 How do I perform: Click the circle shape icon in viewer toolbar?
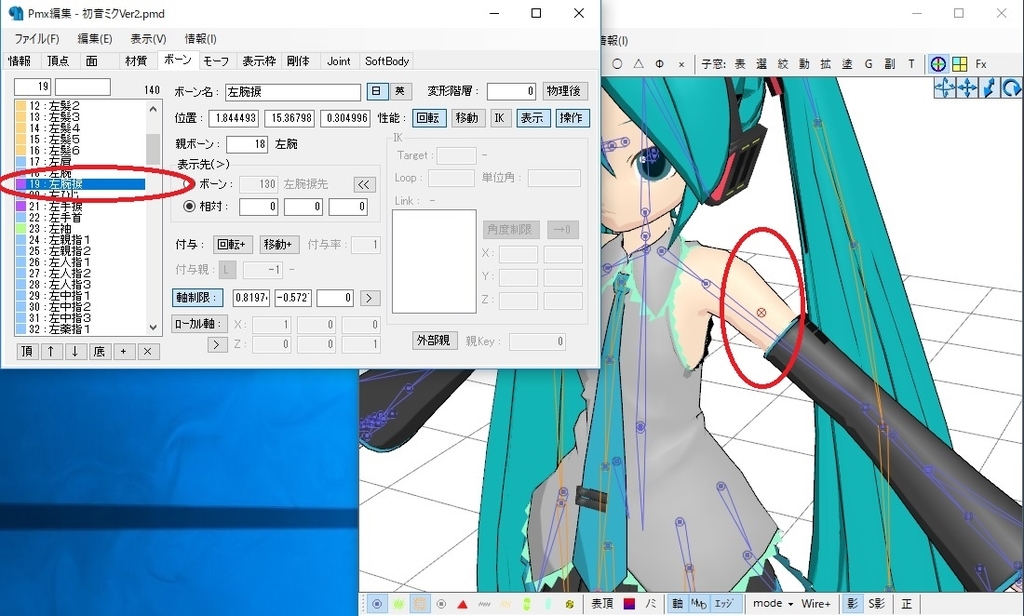tap(617, 64)
